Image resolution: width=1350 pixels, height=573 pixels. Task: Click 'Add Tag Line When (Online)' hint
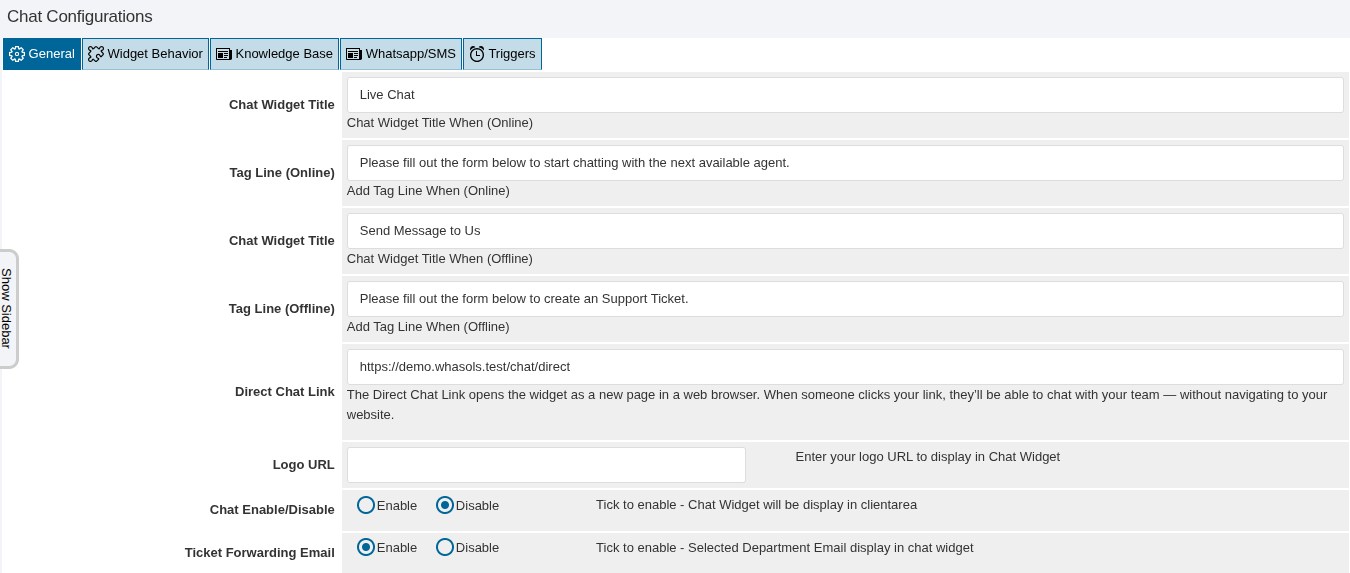pyautogui.click(x=428, y=191)
